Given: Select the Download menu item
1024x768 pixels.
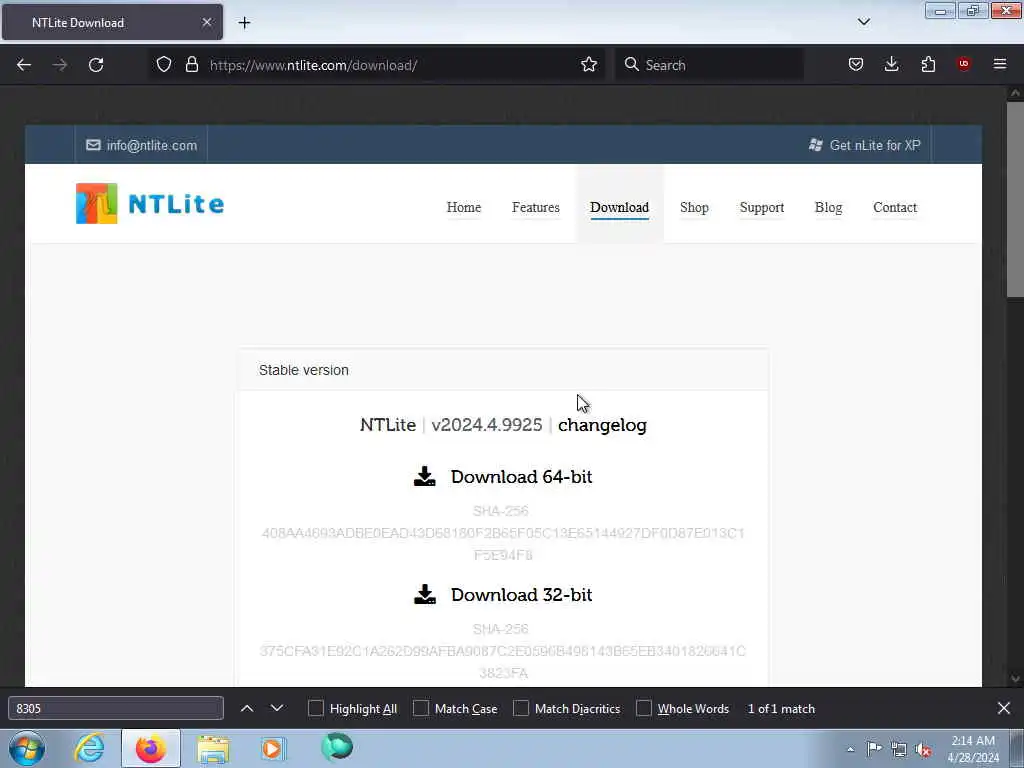Looking at the screenshot, I should coord(619,207).
